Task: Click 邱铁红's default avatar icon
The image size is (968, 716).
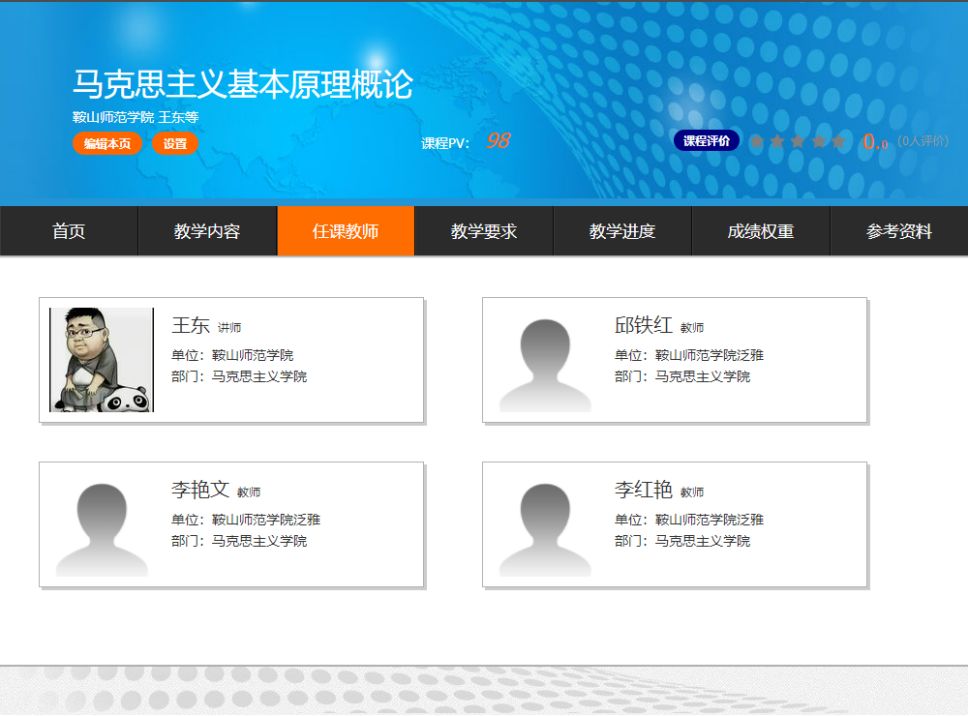Action: 545,364
